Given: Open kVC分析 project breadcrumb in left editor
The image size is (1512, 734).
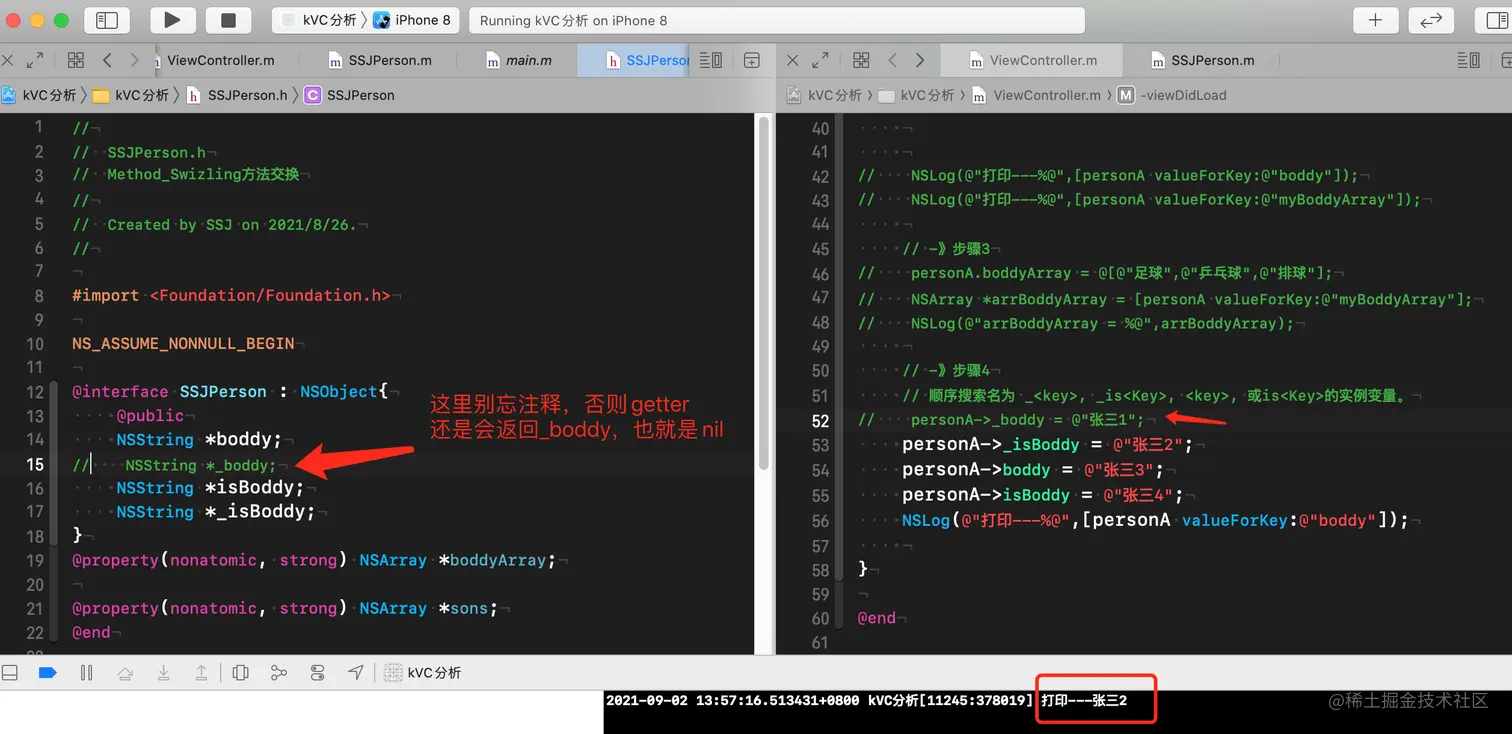Looking at the screenshot, I should pyautogui.click(x=39, y=95).
